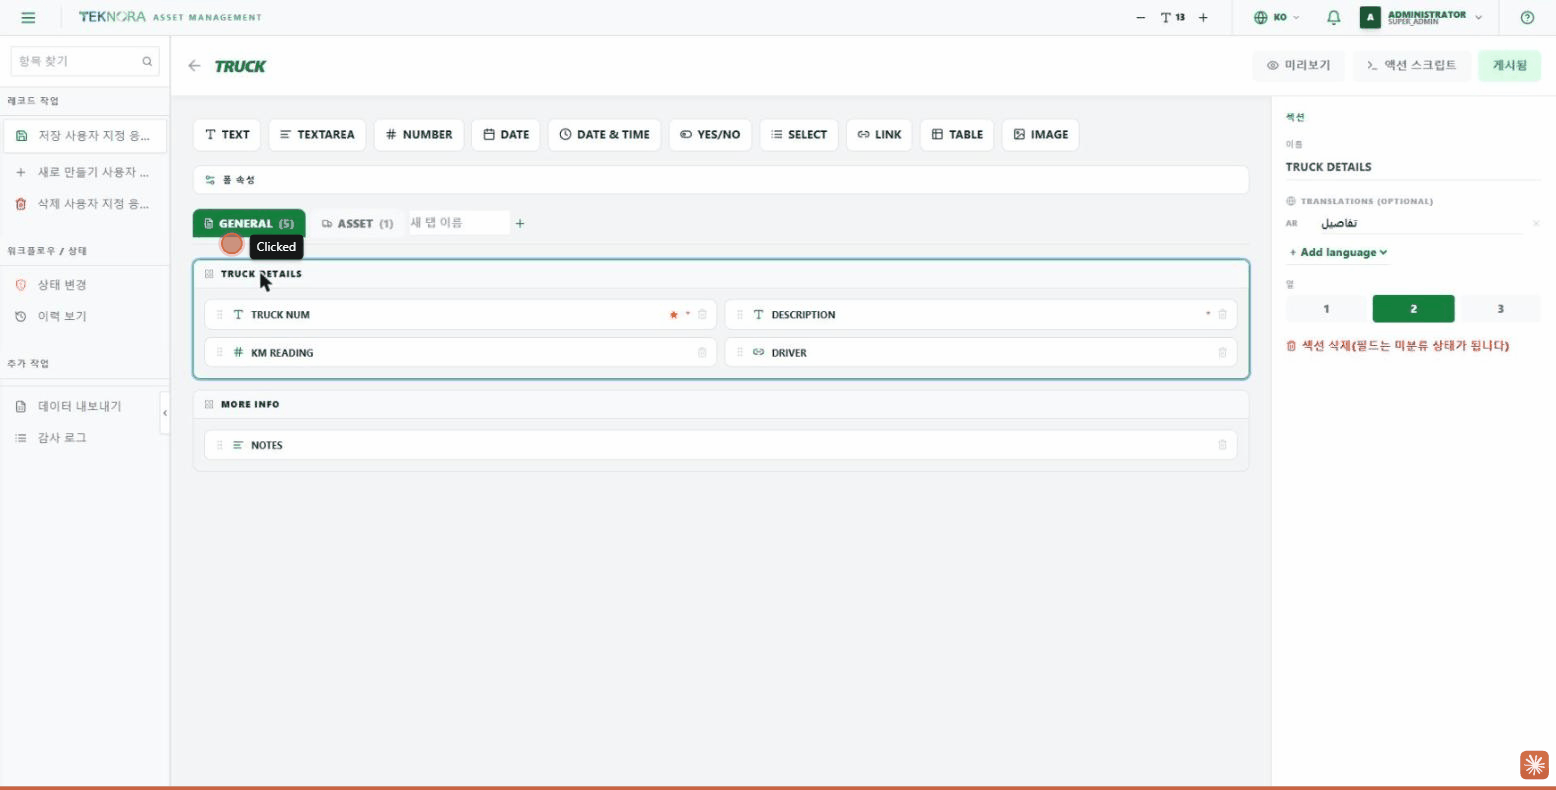Image resolution: width=1556 pixels, height=790 pixels.
Task: Decrease font size with minus button
Action: 1141,17
